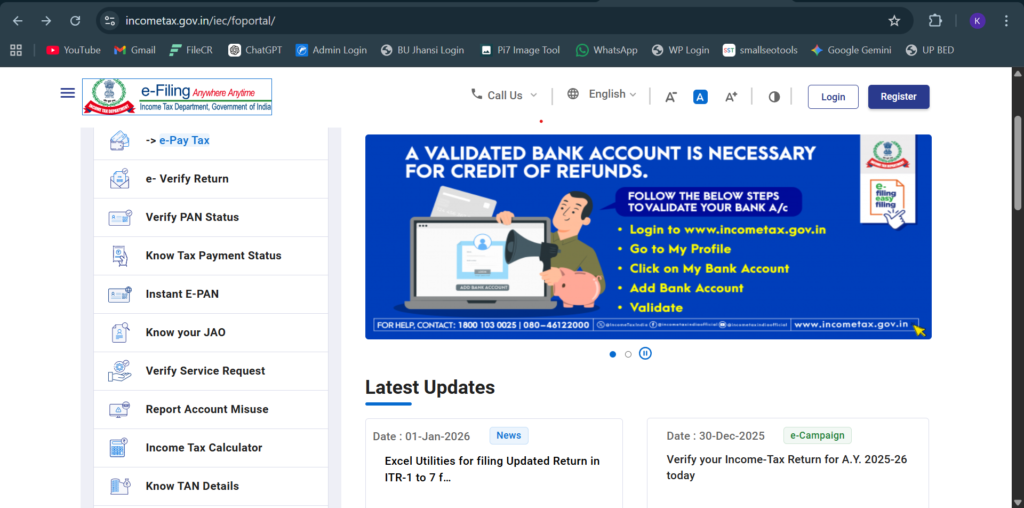The image size is (1024, 508).
Task: Click the Verify PAN Status card icon
Action: click(120, 217)
